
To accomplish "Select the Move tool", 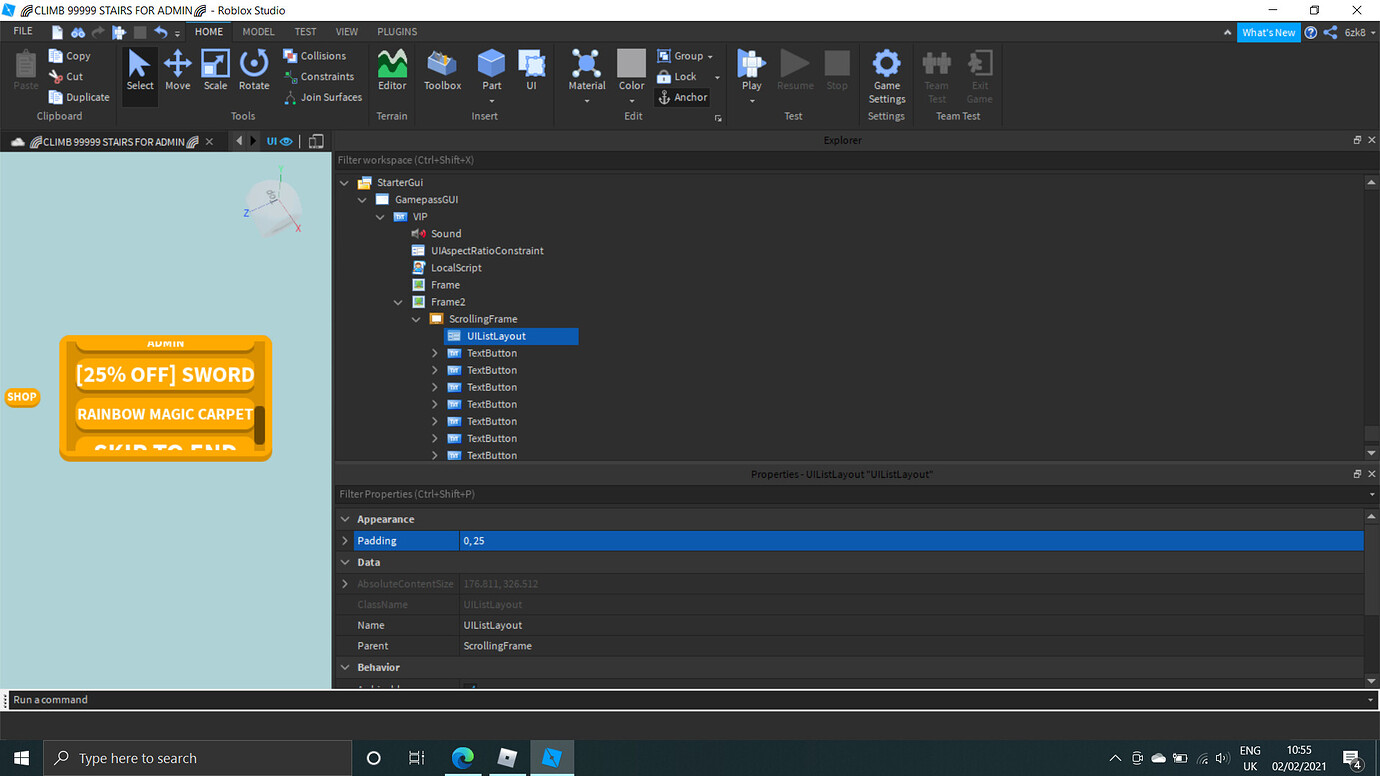I will click(x=177, y=70).
